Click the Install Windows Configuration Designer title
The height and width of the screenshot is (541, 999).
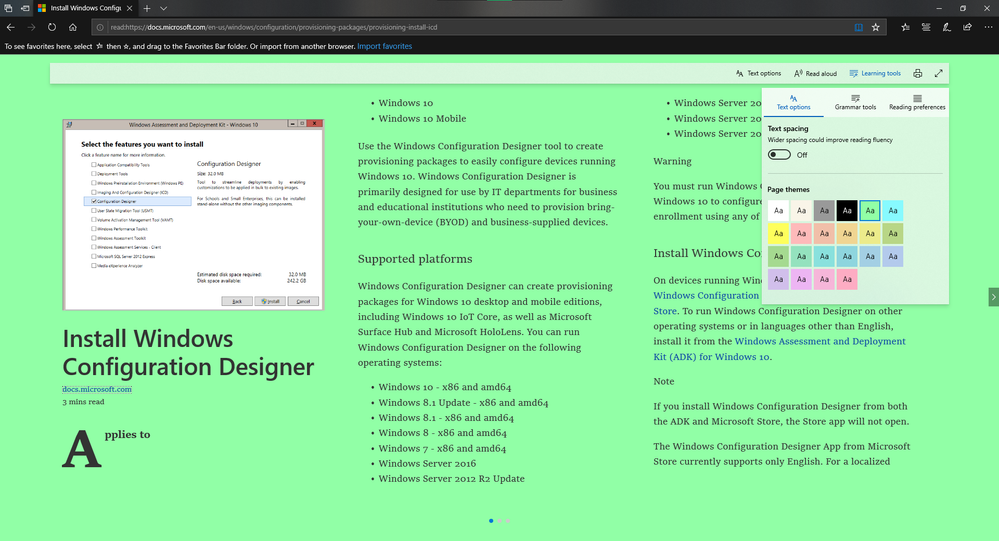point(188,352)
